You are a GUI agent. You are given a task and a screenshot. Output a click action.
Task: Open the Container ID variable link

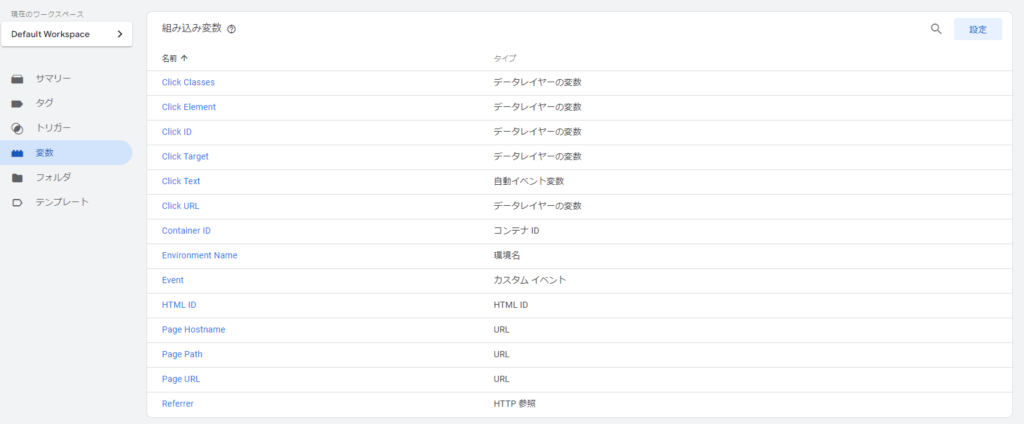pyautogui.click(x=186, y=231)
